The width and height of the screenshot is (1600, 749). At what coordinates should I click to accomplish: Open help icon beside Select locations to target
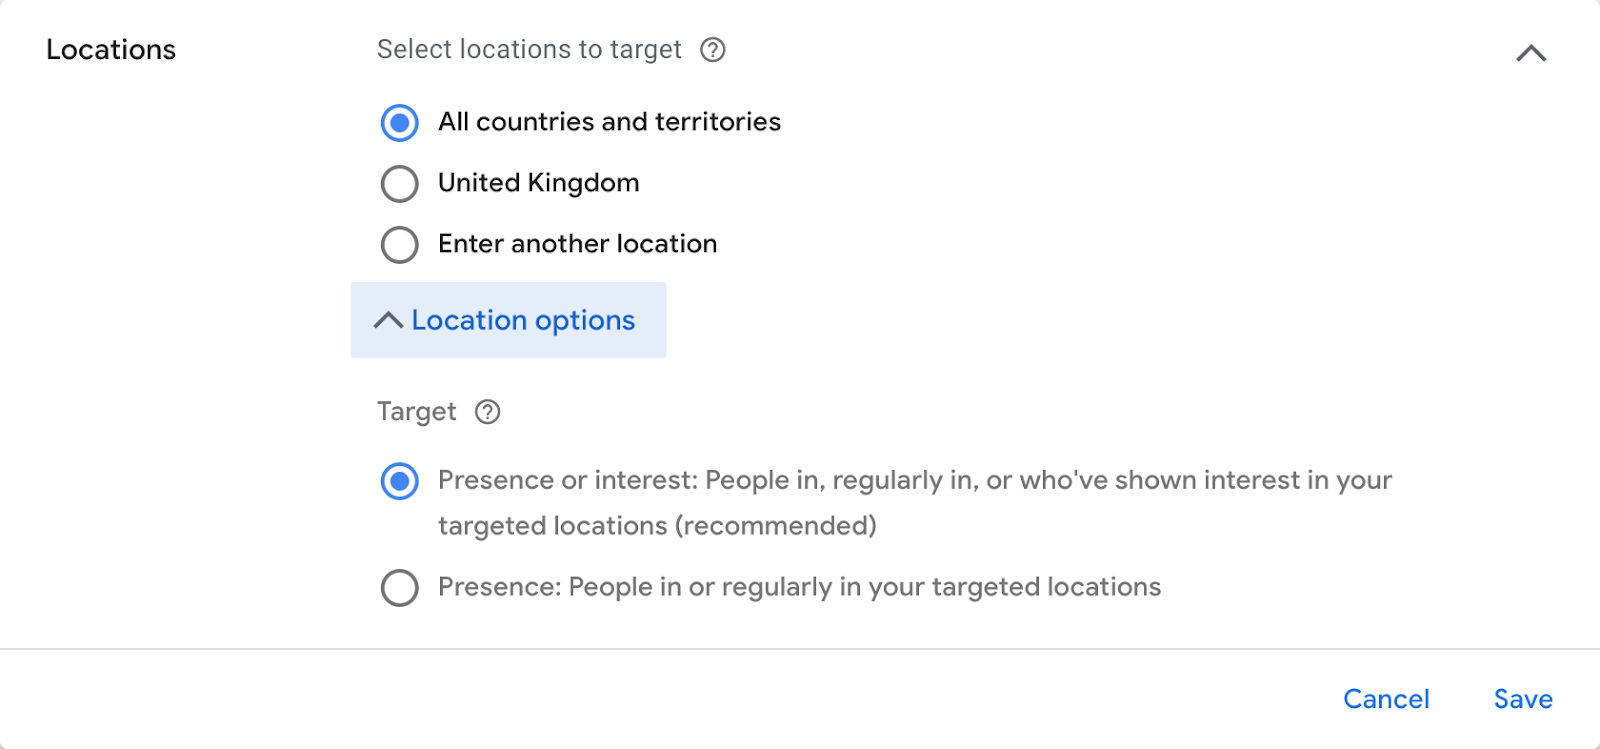(x=713, y=50)
